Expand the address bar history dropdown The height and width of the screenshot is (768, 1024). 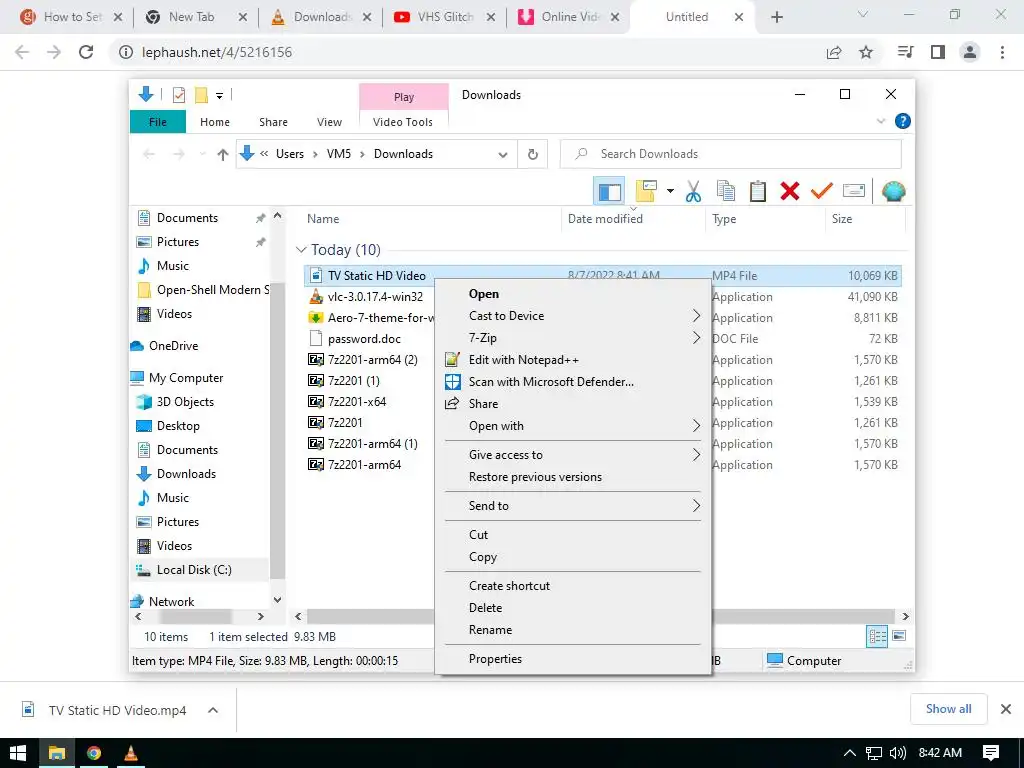pyautogui.click(x=502, y=155)
